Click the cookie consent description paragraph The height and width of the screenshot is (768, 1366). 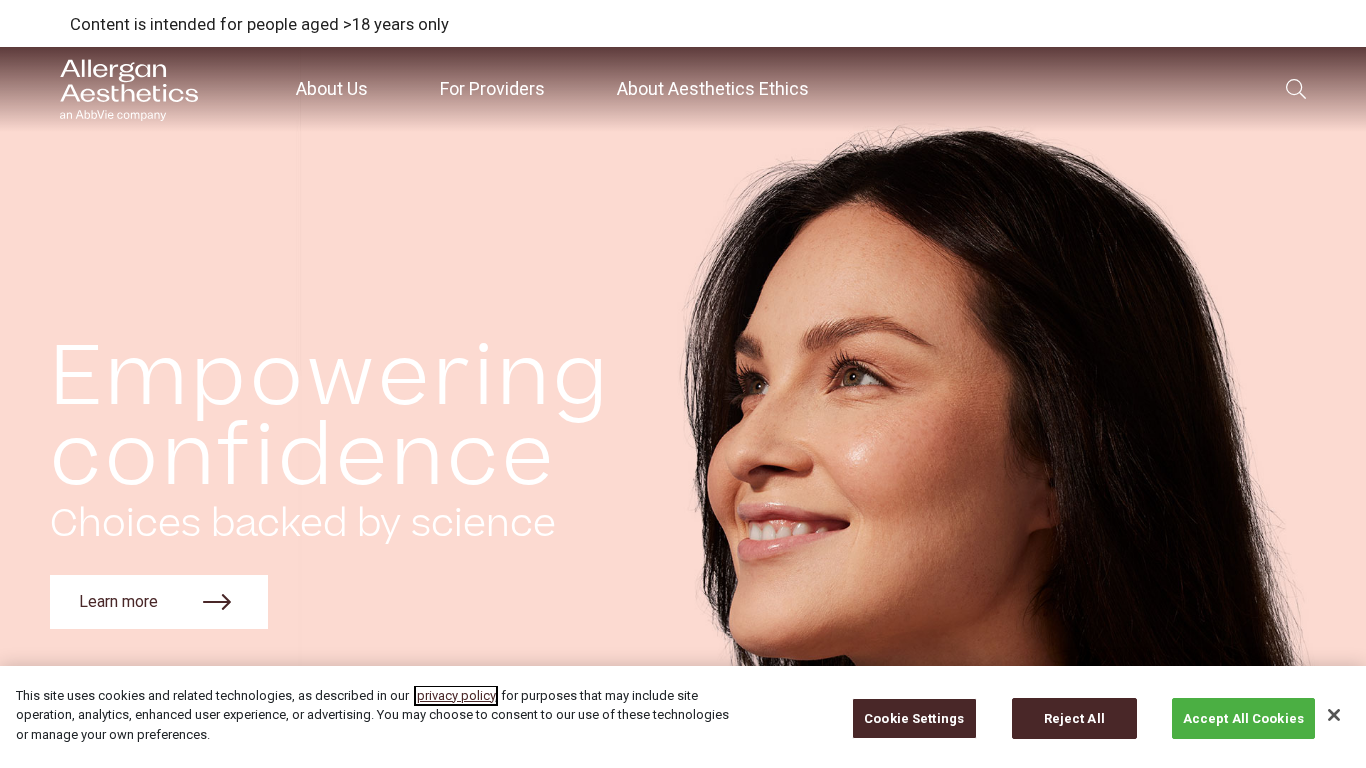[372, 715]
